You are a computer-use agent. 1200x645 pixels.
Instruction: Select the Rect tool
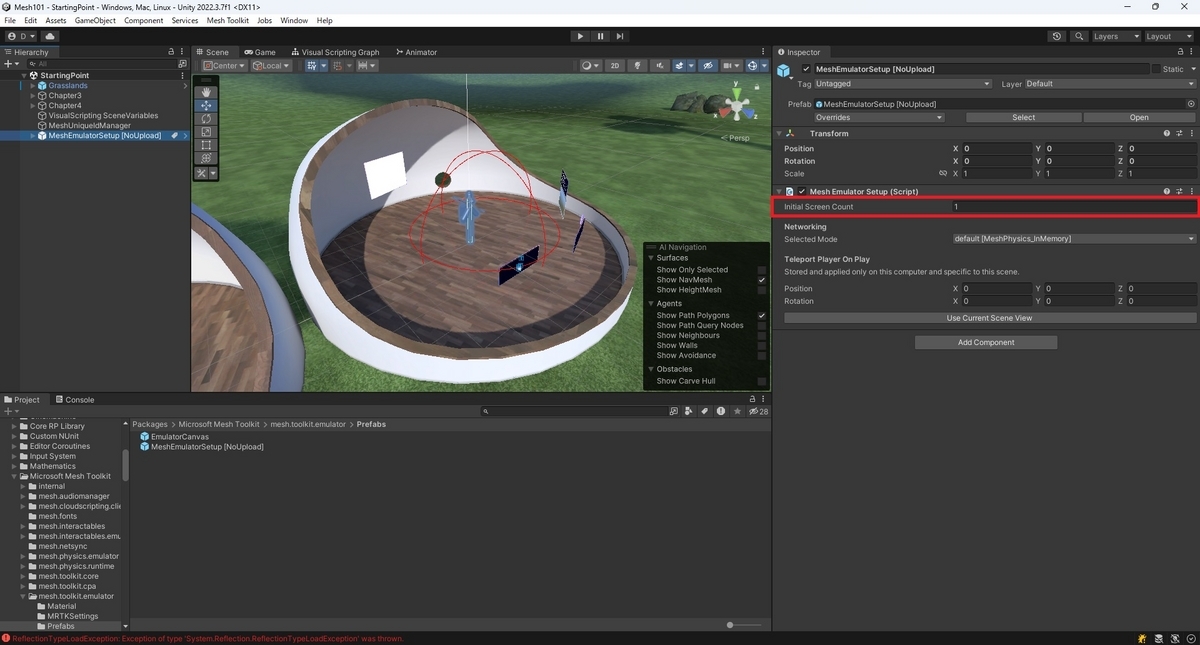coord(206,144)
